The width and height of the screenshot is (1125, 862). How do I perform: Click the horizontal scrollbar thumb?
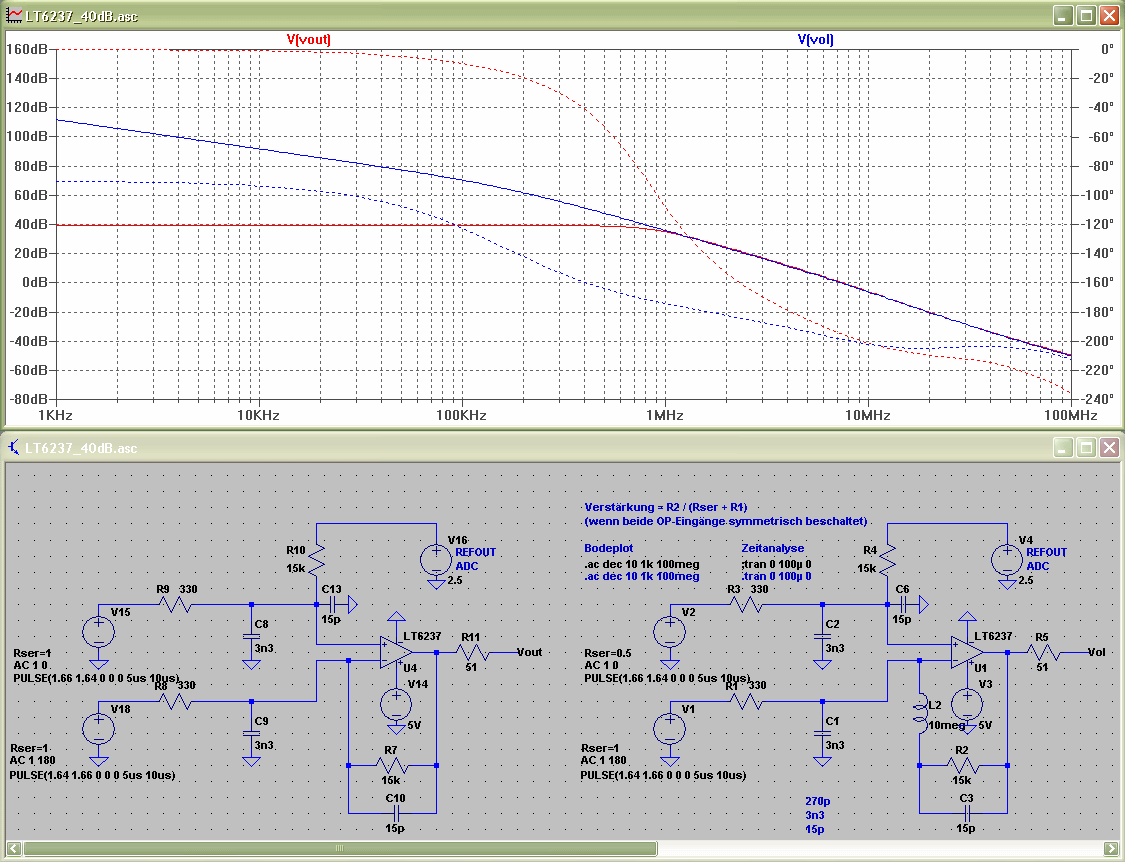pyautogui.click(x=340, y=848)
